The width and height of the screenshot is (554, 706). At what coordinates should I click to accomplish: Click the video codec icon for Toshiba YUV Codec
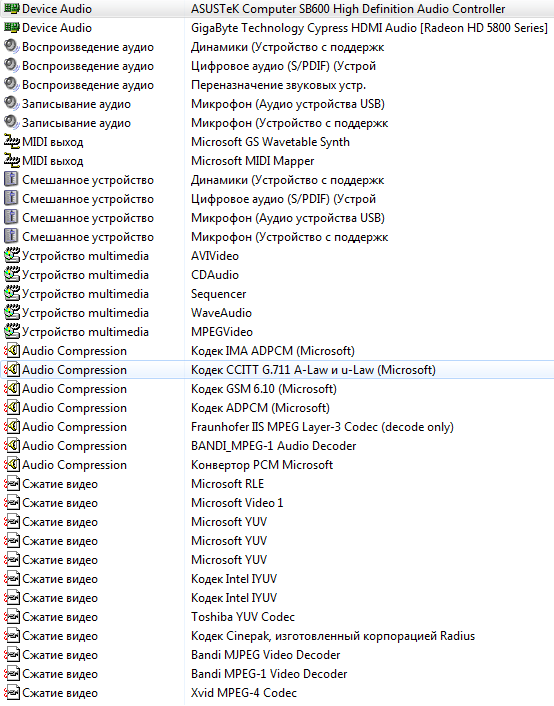click(x=12, y=616)
